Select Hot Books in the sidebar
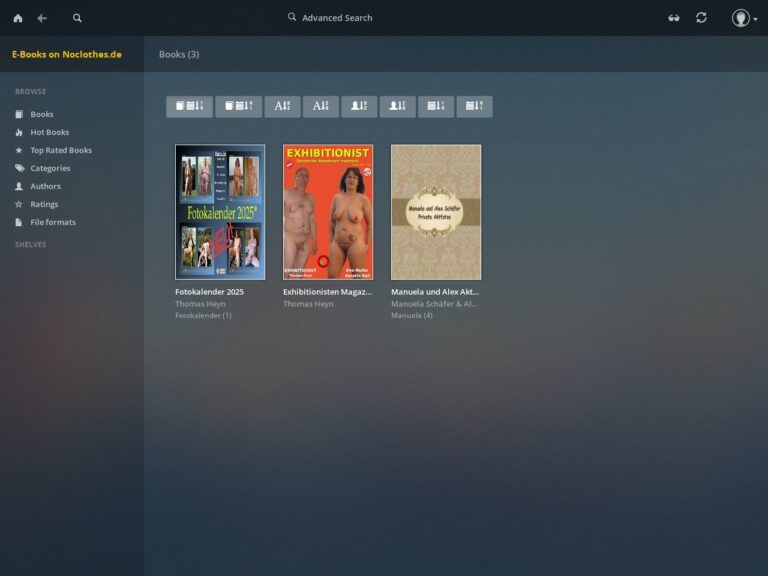 coord(49,132)
